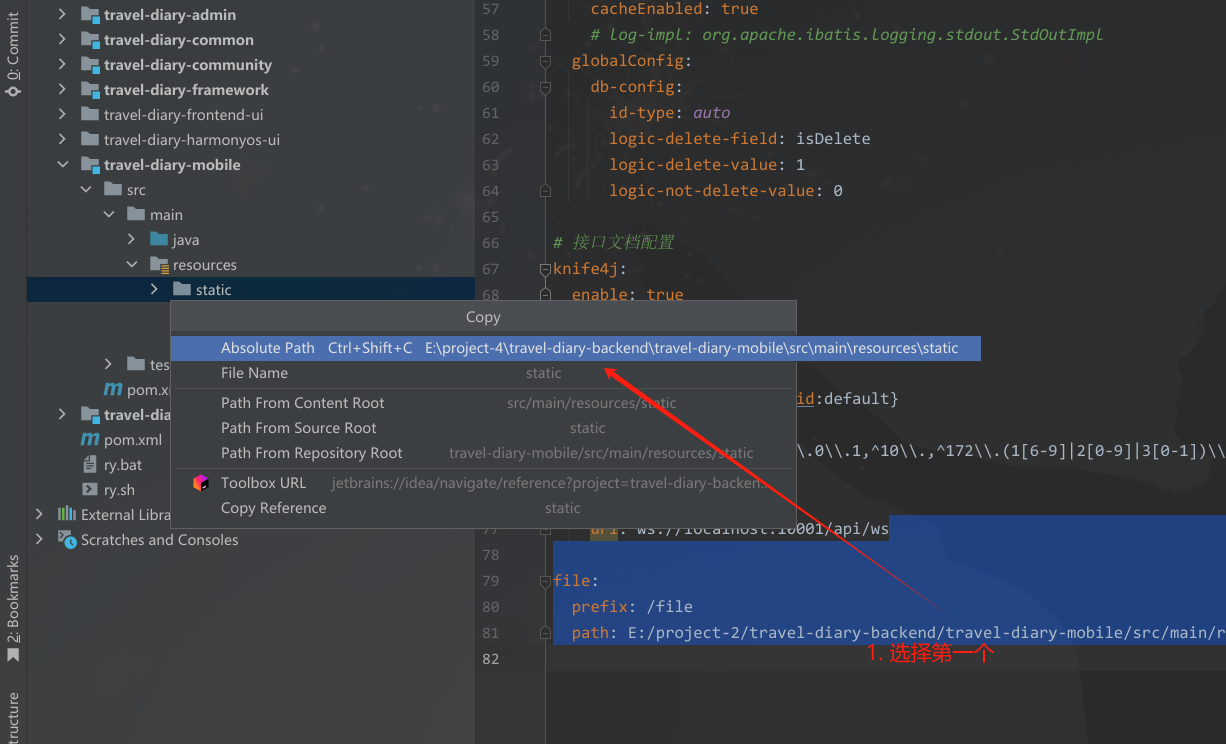Image resolution: width=1226 pixels, height=744 pixels.
Task: Choose Toolbox URL in the Copy popup
Action: [x=483, y=483]
